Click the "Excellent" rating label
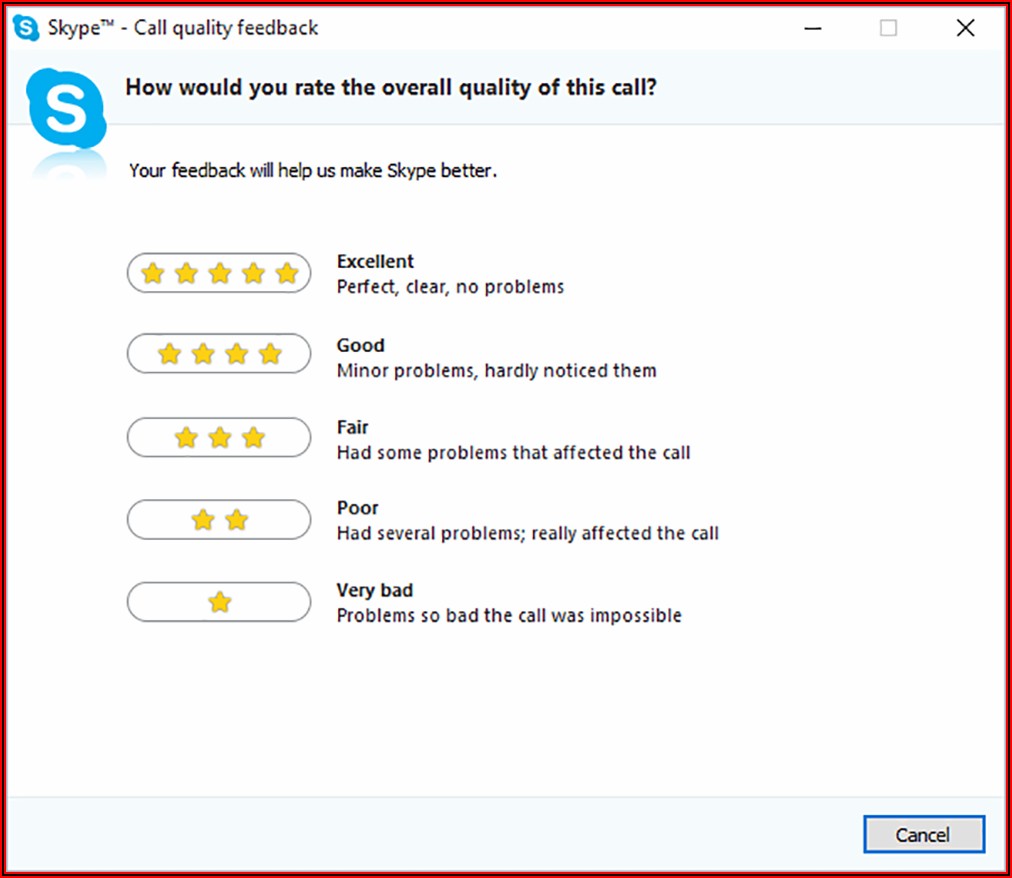This screenshot has width=1012, height=878. tap(375, 261)
